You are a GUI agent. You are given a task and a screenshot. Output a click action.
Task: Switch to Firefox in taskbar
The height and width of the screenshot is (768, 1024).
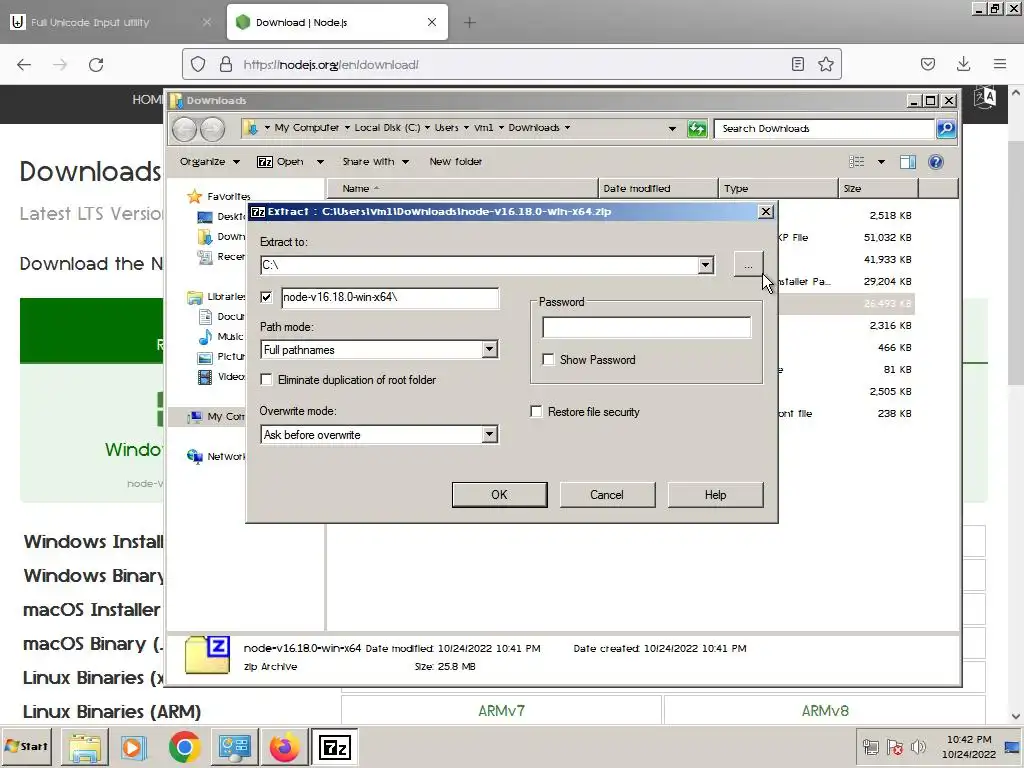click(284, 746)
